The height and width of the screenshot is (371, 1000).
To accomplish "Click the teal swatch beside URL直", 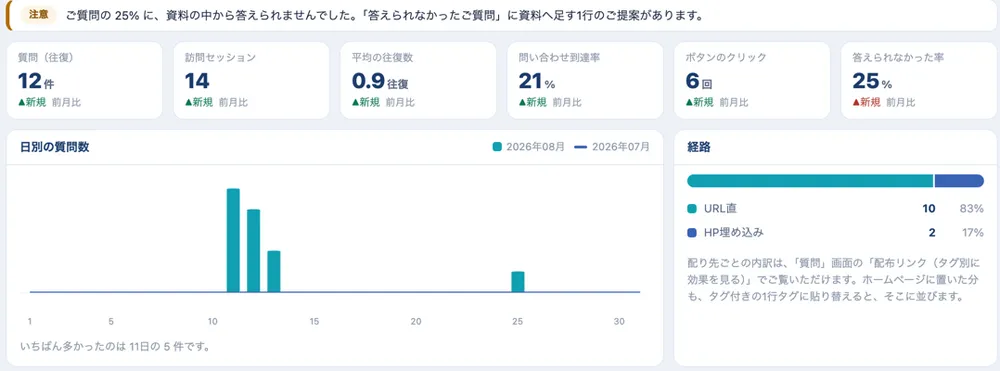I will point(692,208).
